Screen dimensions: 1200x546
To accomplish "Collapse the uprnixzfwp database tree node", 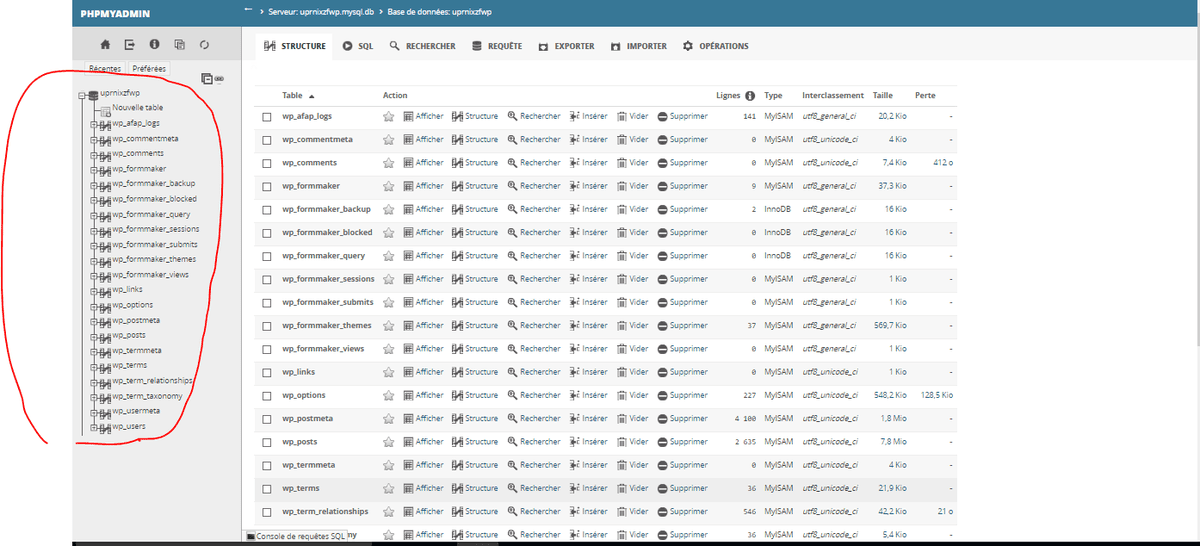I will click(83, 95).
